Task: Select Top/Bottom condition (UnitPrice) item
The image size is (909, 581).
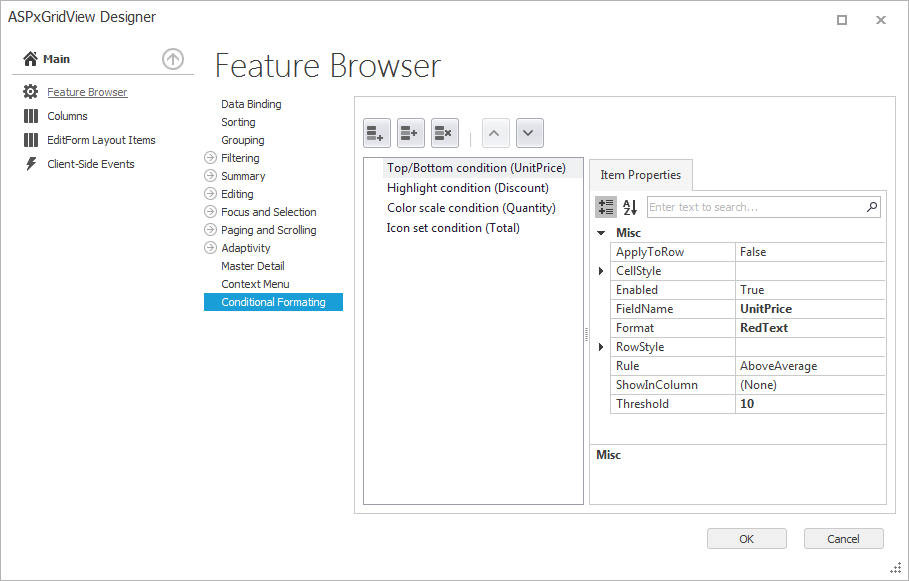Action: click(x=476, y=168)
